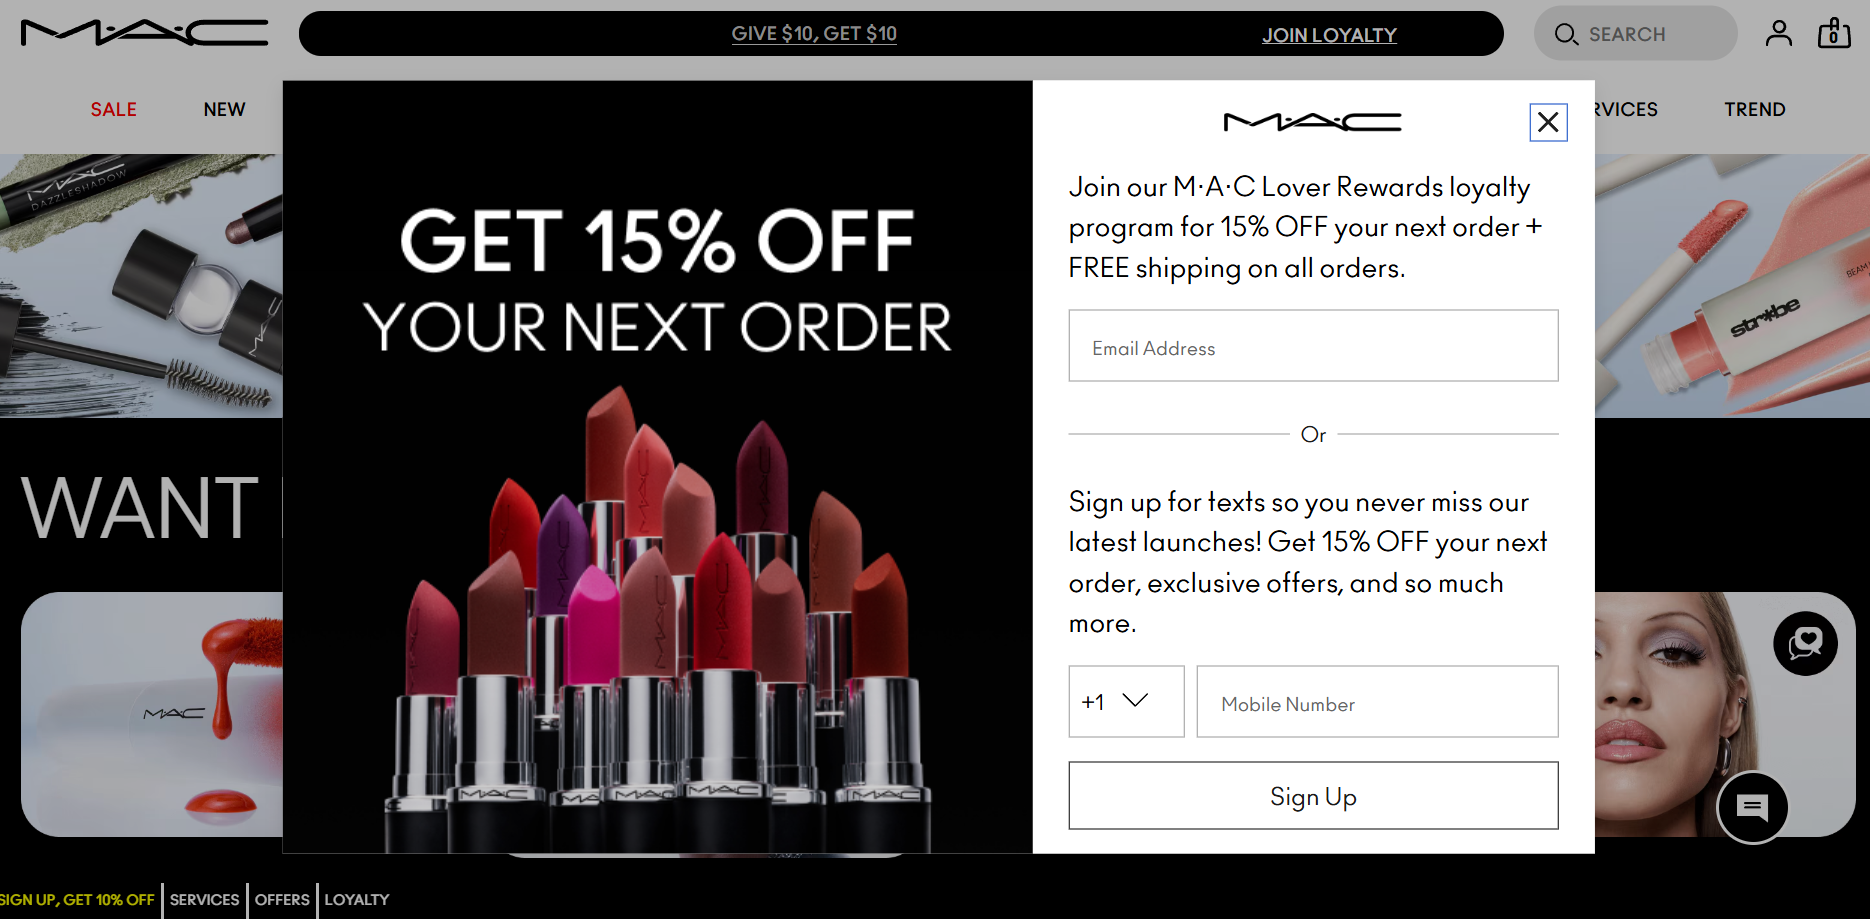Click the Loyalty footer tab
This screenshot has width=1870, height=919.
coord(357,900)
